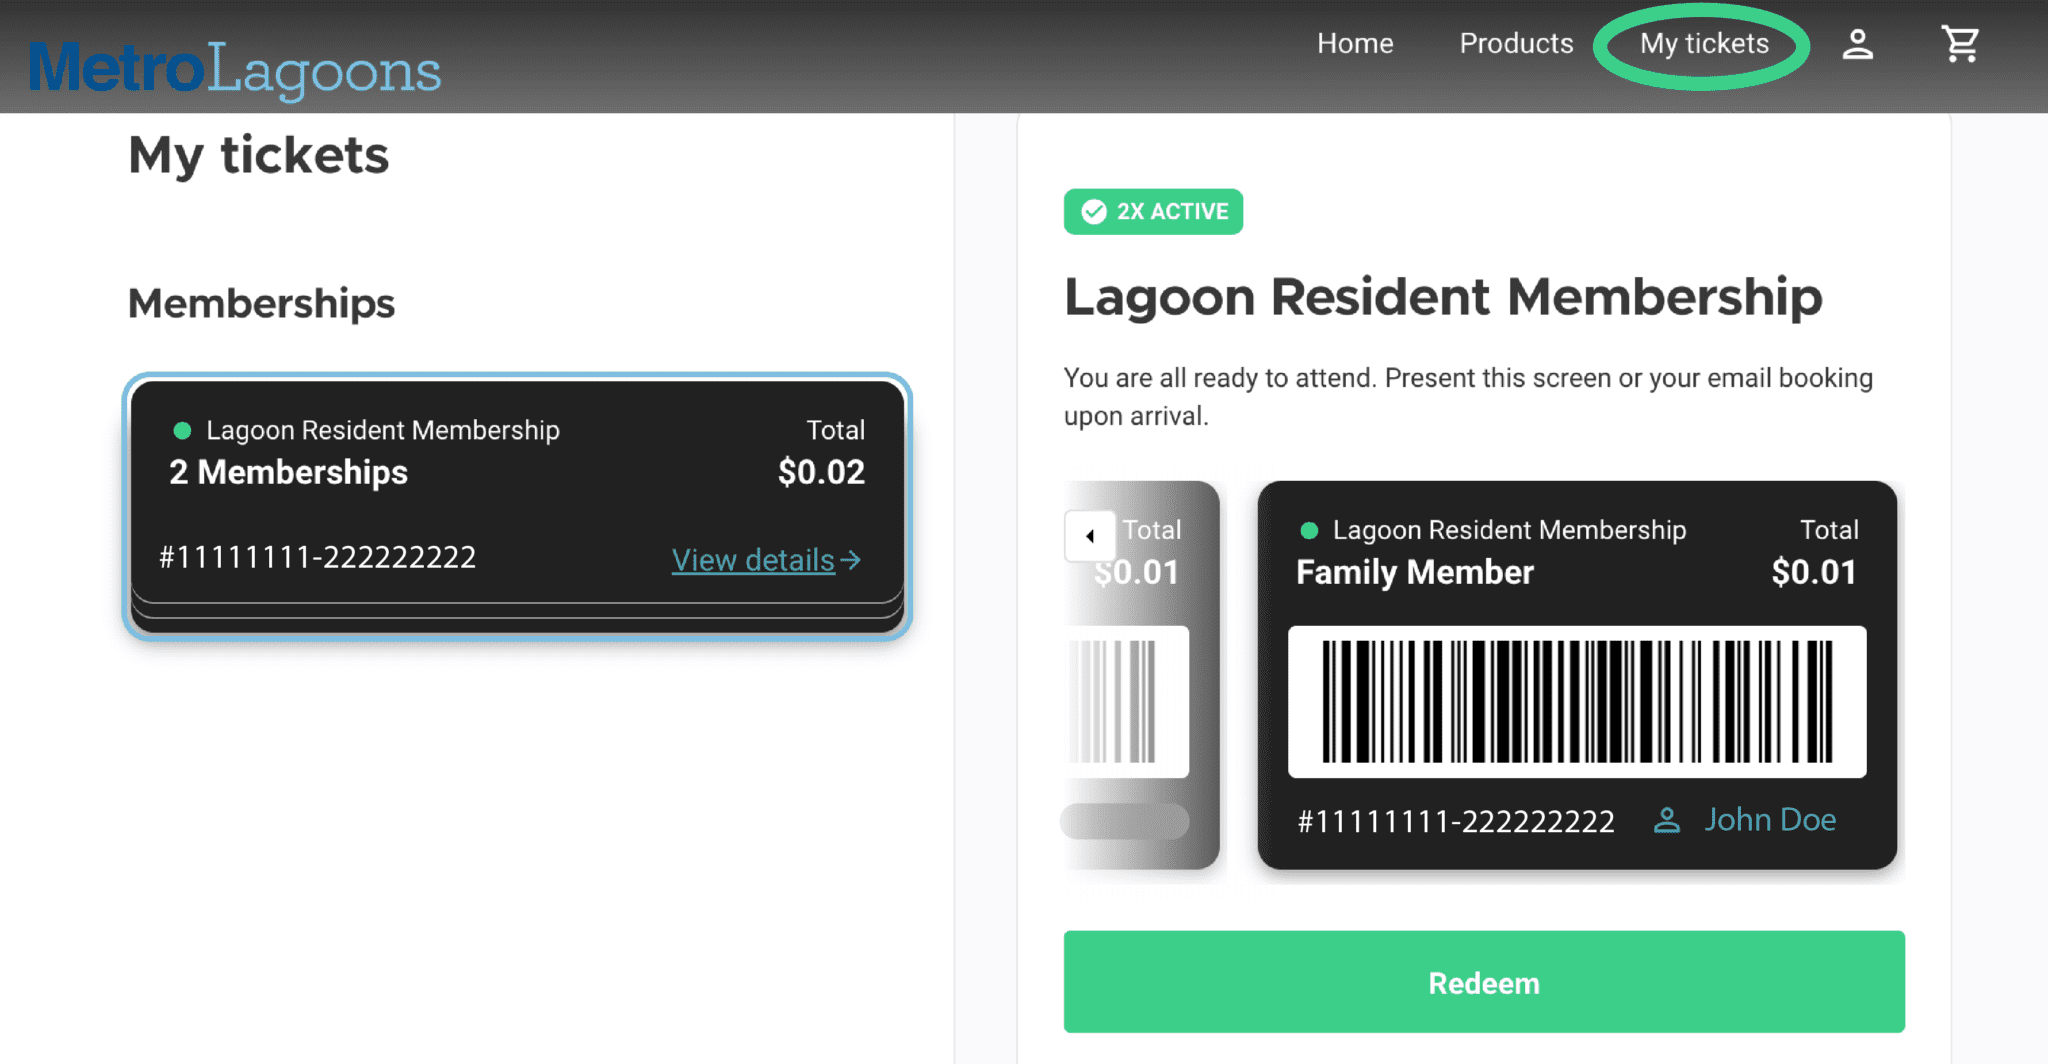
Task: Switch to the Products page
Action: pos(1516,44)
